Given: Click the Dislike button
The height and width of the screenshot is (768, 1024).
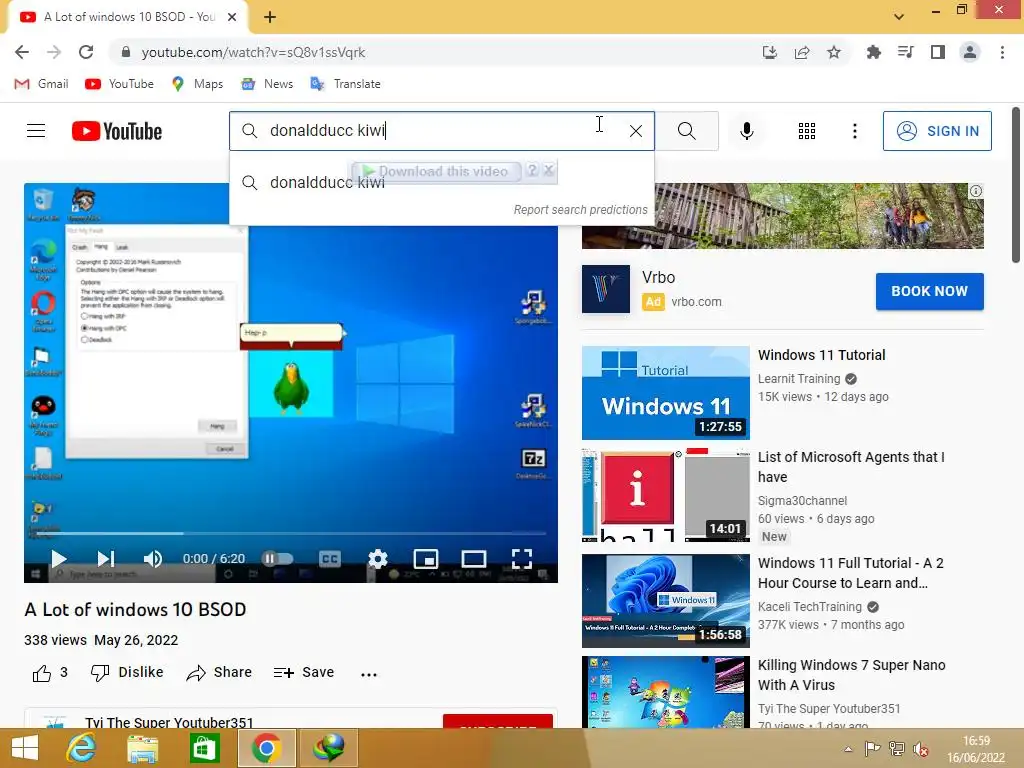Looking at the screenshot, I should (x=127, y=673).
